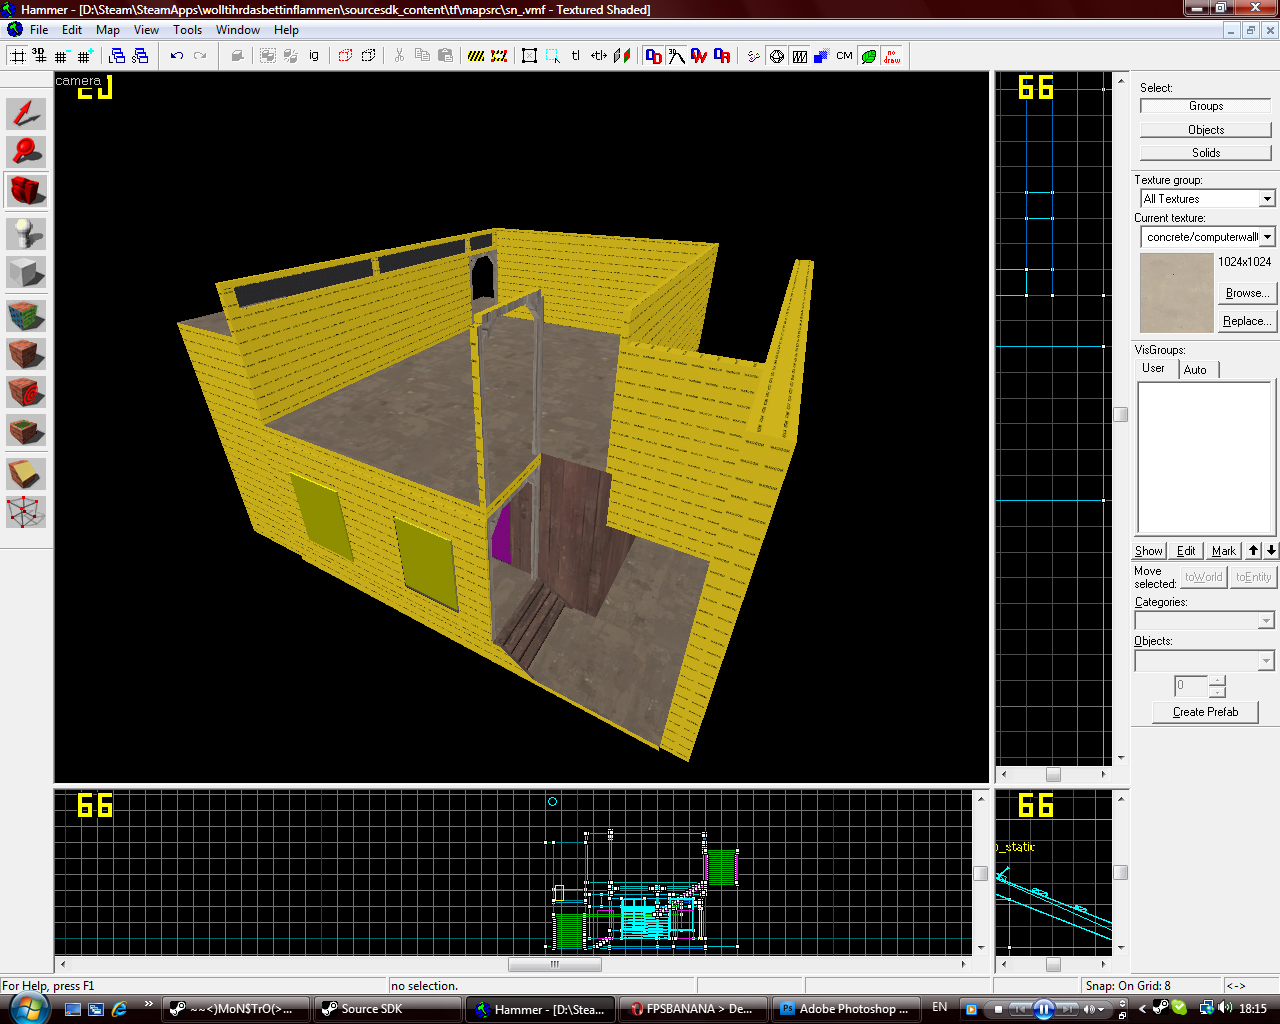Open the Tools menu

[x=187, y=30]
